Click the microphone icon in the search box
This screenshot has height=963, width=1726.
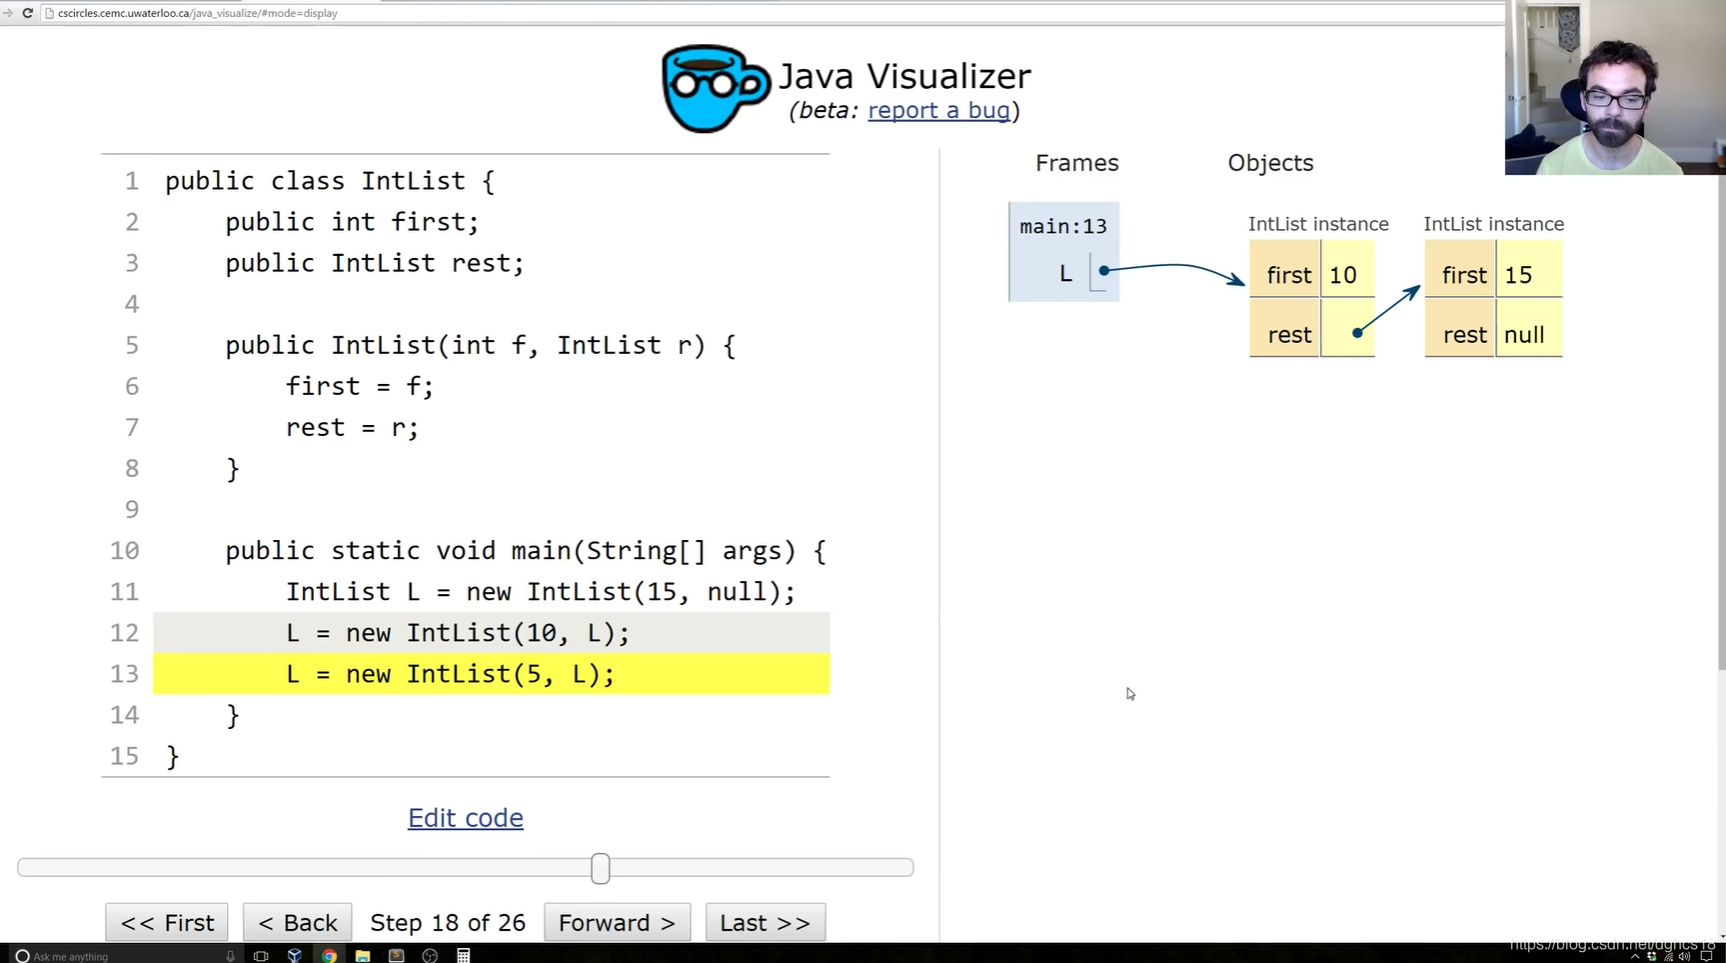point(230,956)
